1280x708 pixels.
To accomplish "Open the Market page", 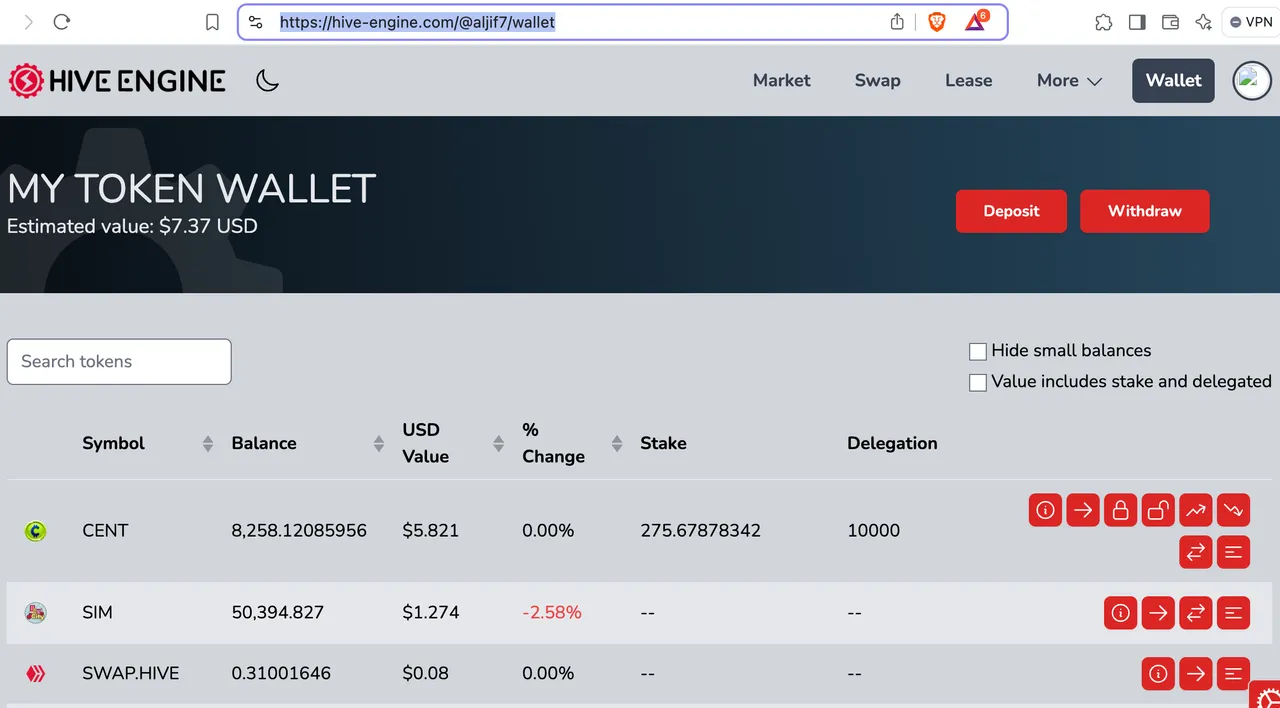I will pos(782,81).
